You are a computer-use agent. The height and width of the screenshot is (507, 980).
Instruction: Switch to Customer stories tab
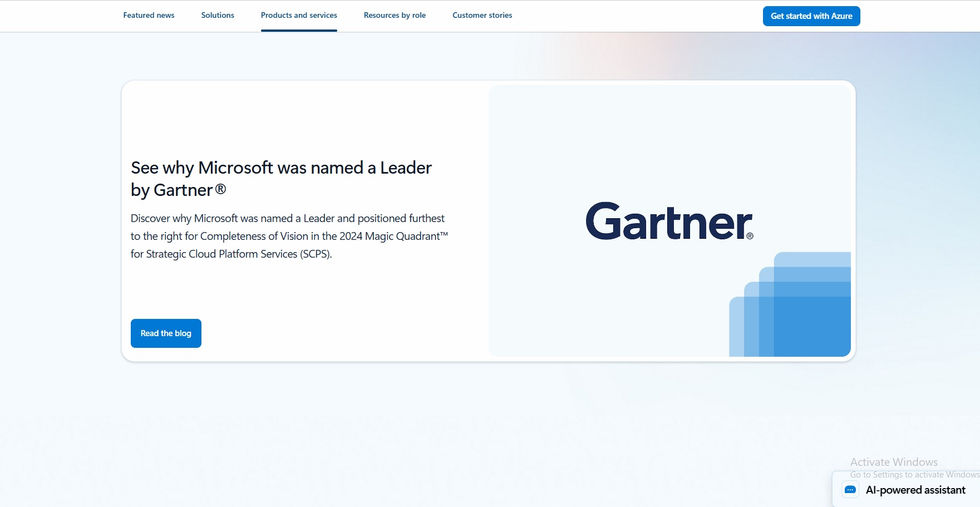(482, 16)
